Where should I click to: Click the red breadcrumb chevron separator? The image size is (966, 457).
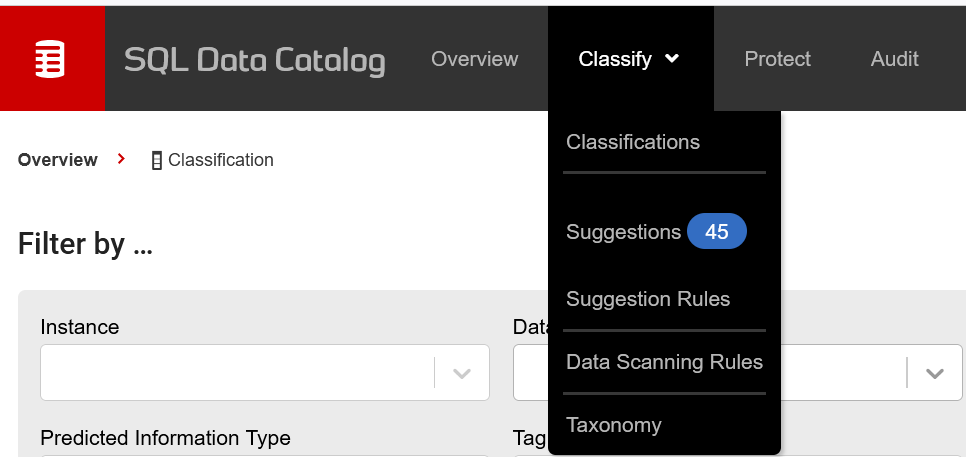121,159
